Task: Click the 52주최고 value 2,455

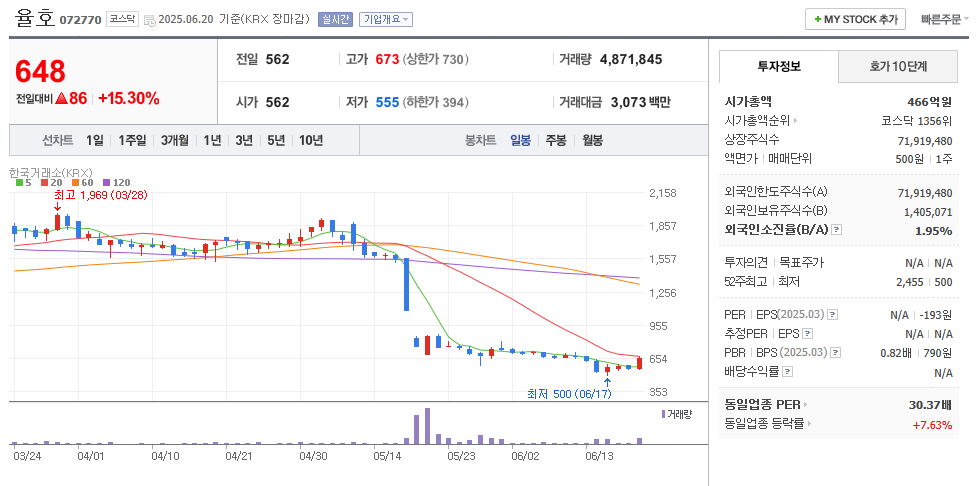Action: (x=909, y=282)
